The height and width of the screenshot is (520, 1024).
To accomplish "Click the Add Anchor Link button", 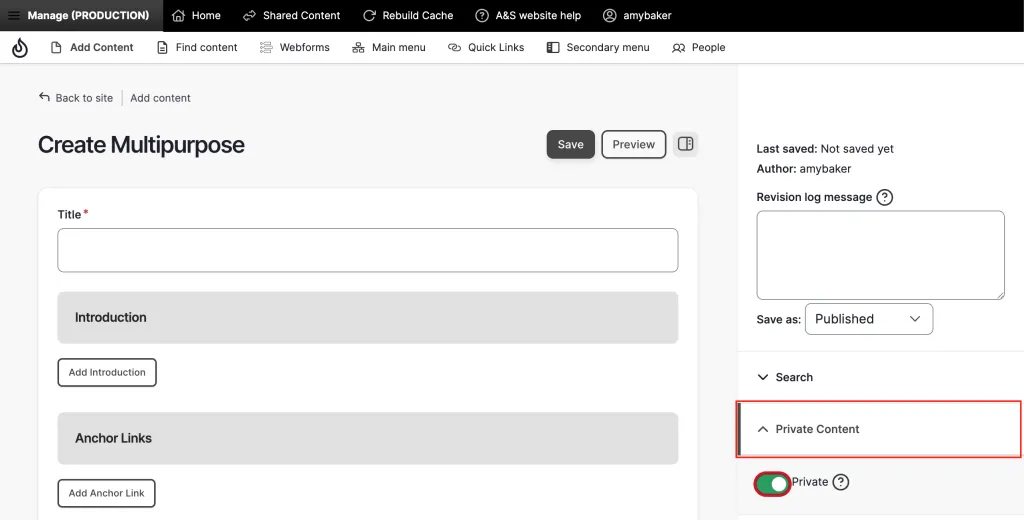I will pos(106,493).
